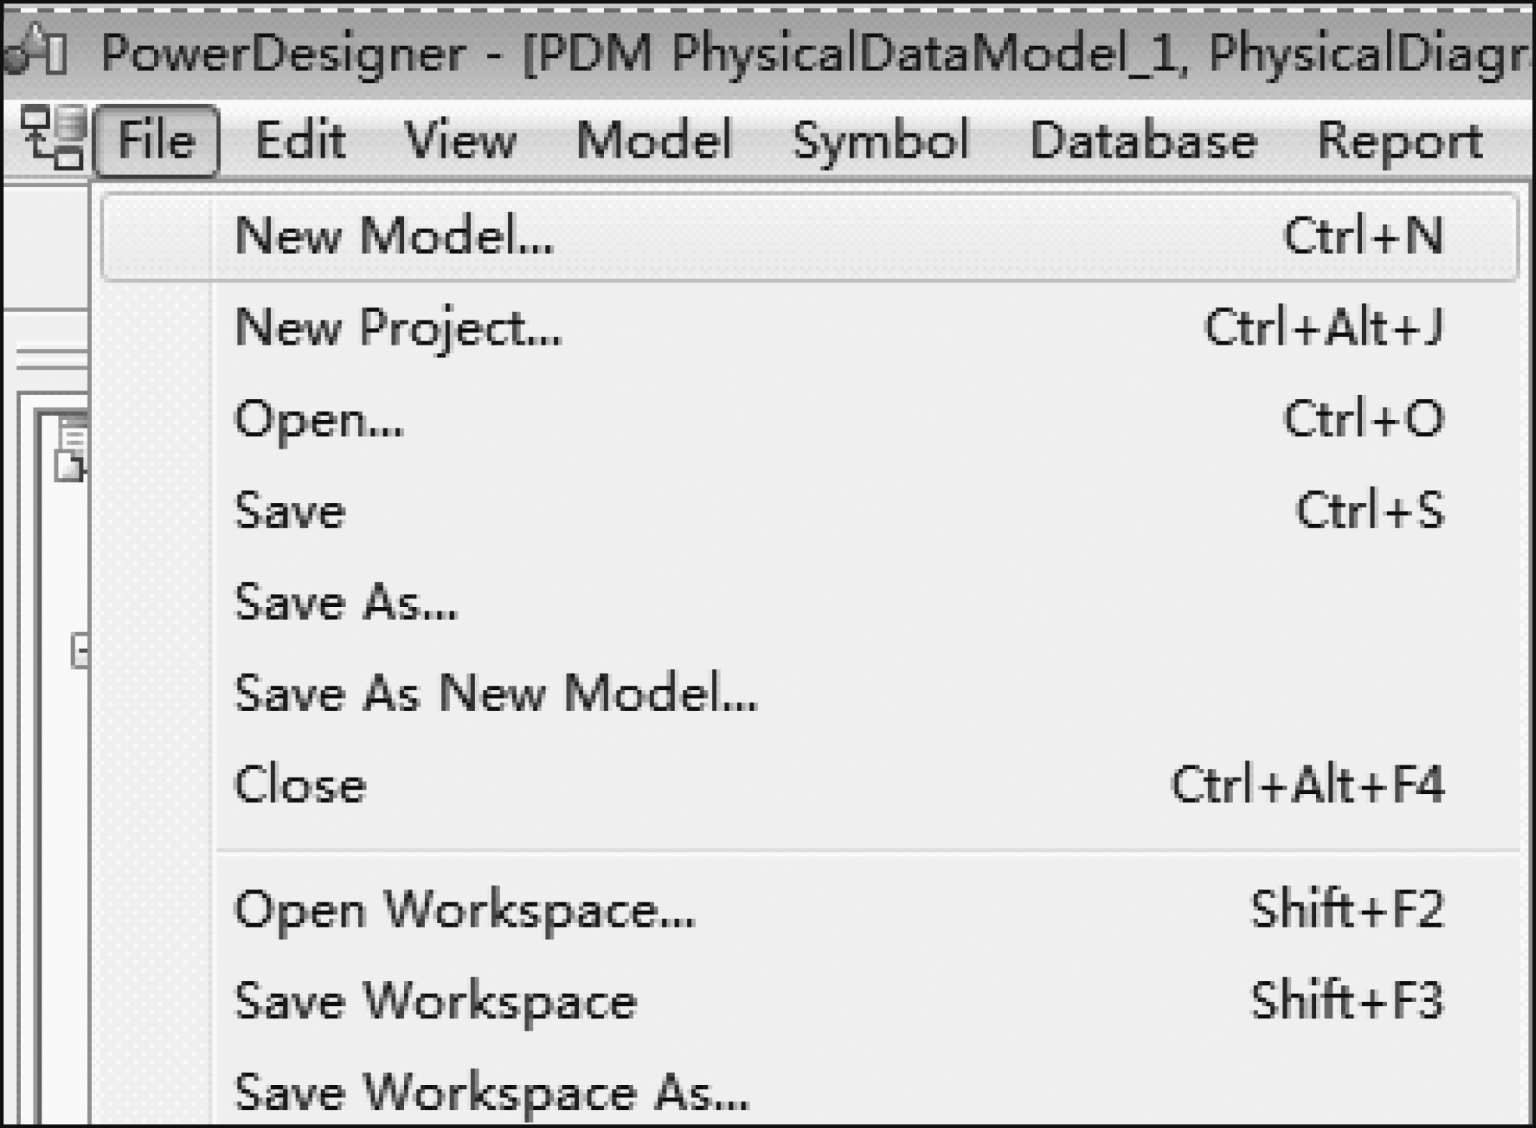Click the PowerDesigner application icon in title bar
1536x1128 pixels.
click(36, 50)
